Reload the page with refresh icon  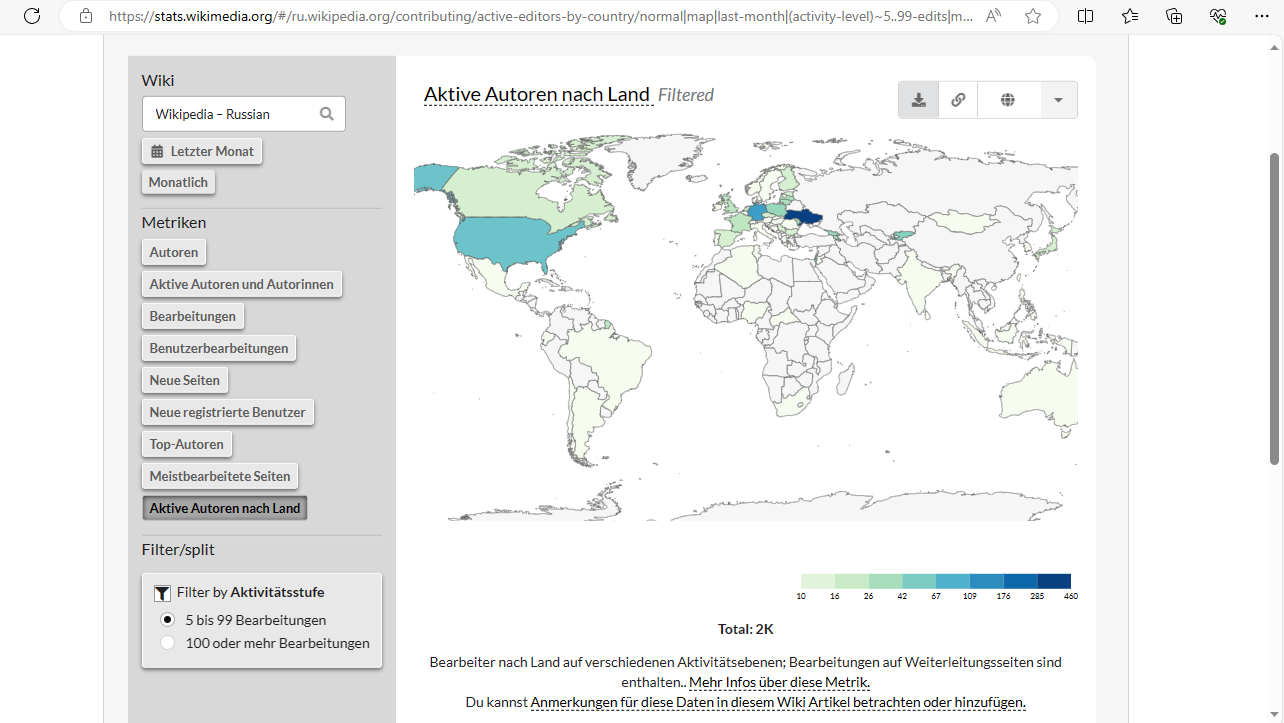coord(32,16)
